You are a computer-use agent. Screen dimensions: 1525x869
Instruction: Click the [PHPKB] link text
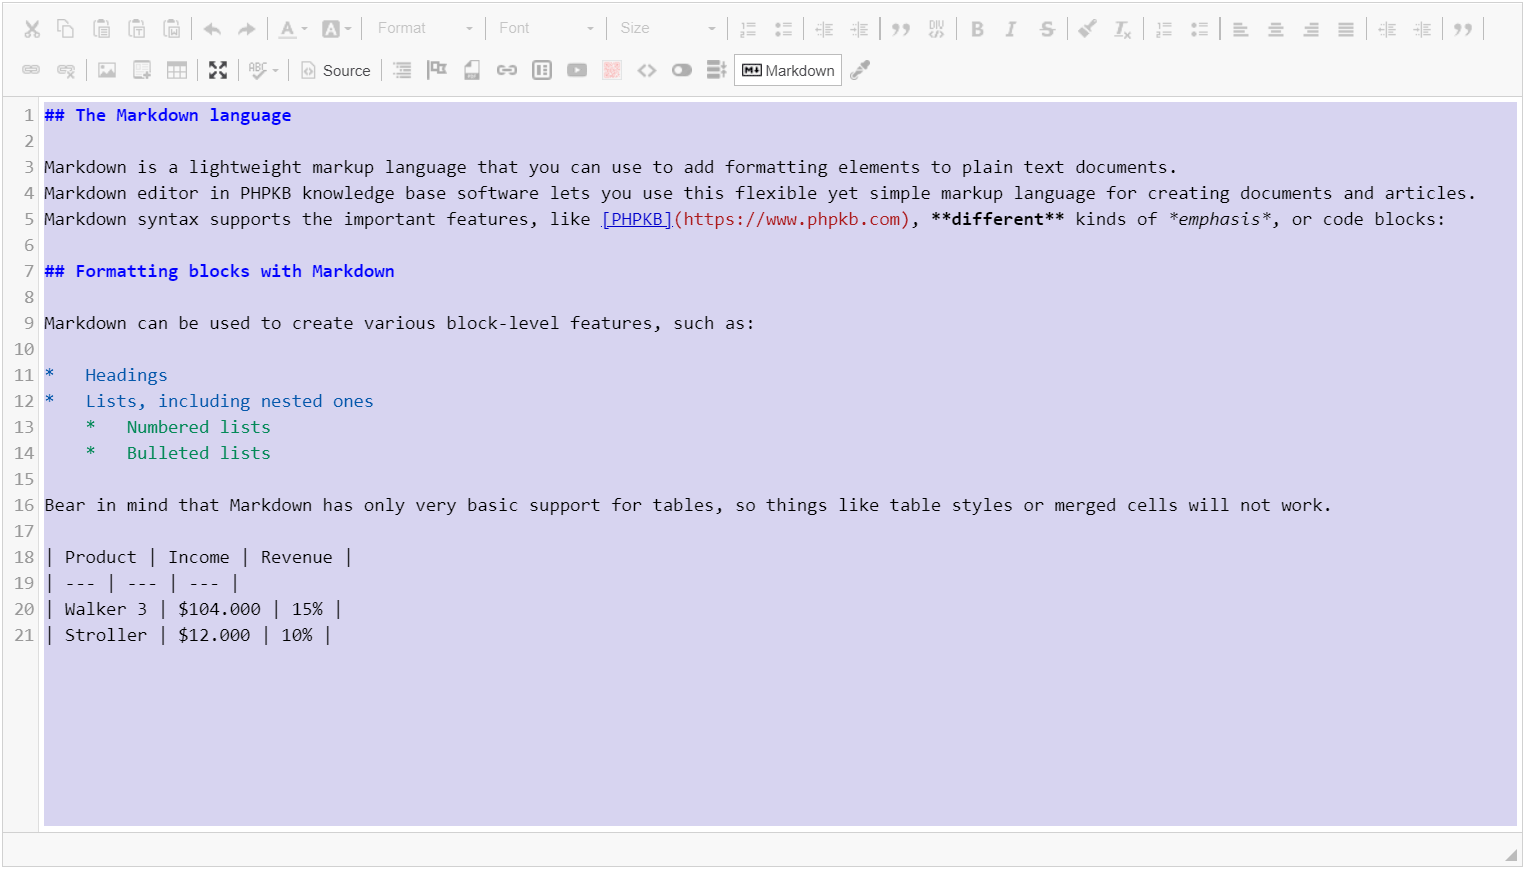pos(637,219)
